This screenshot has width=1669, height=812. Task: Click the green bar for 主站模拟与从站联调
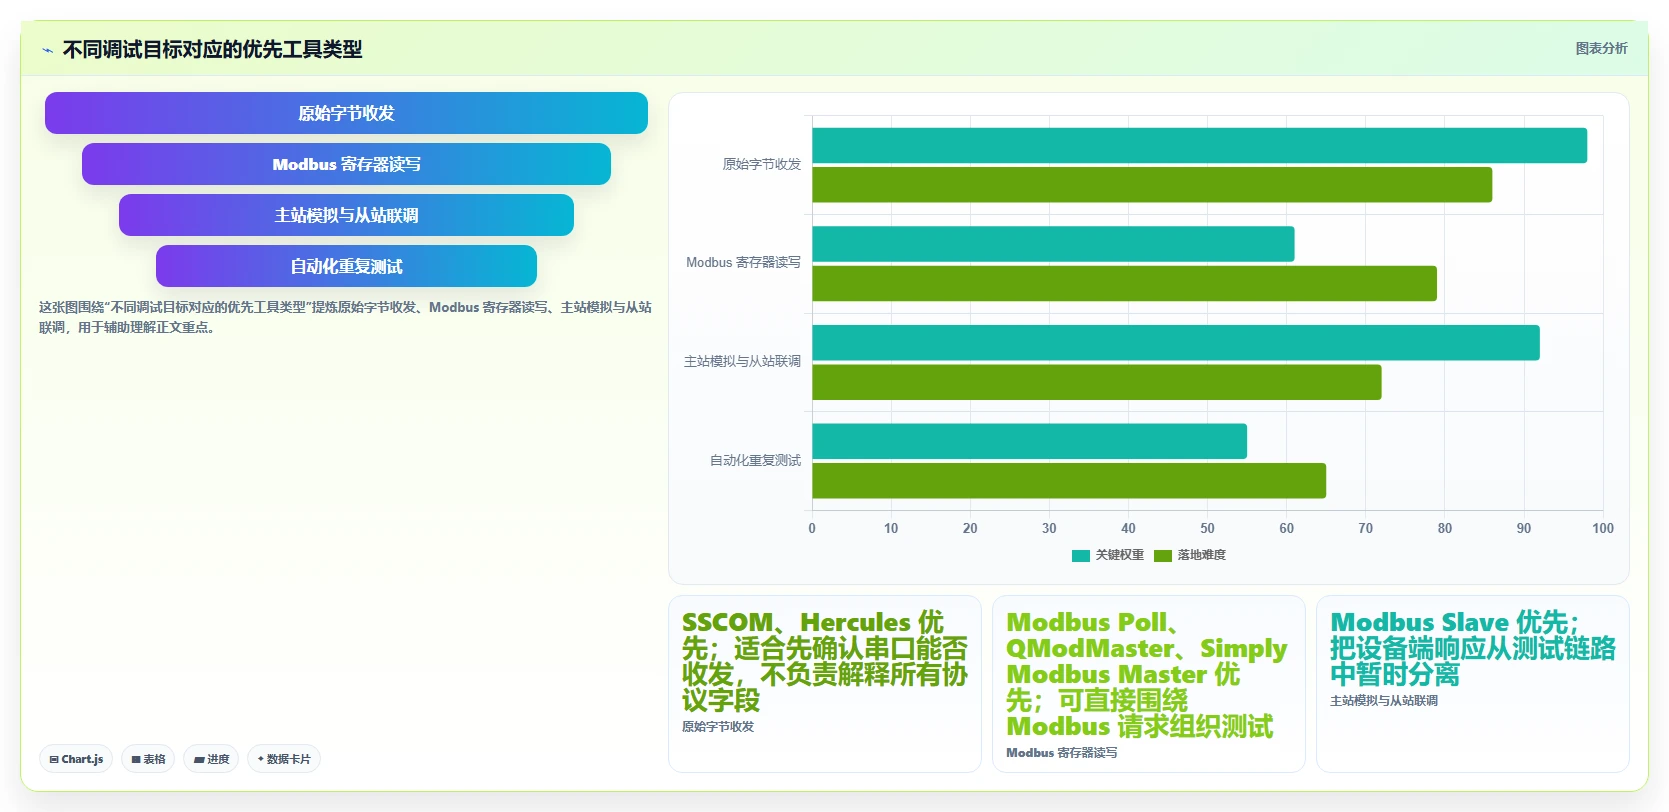pos(1096,382)
